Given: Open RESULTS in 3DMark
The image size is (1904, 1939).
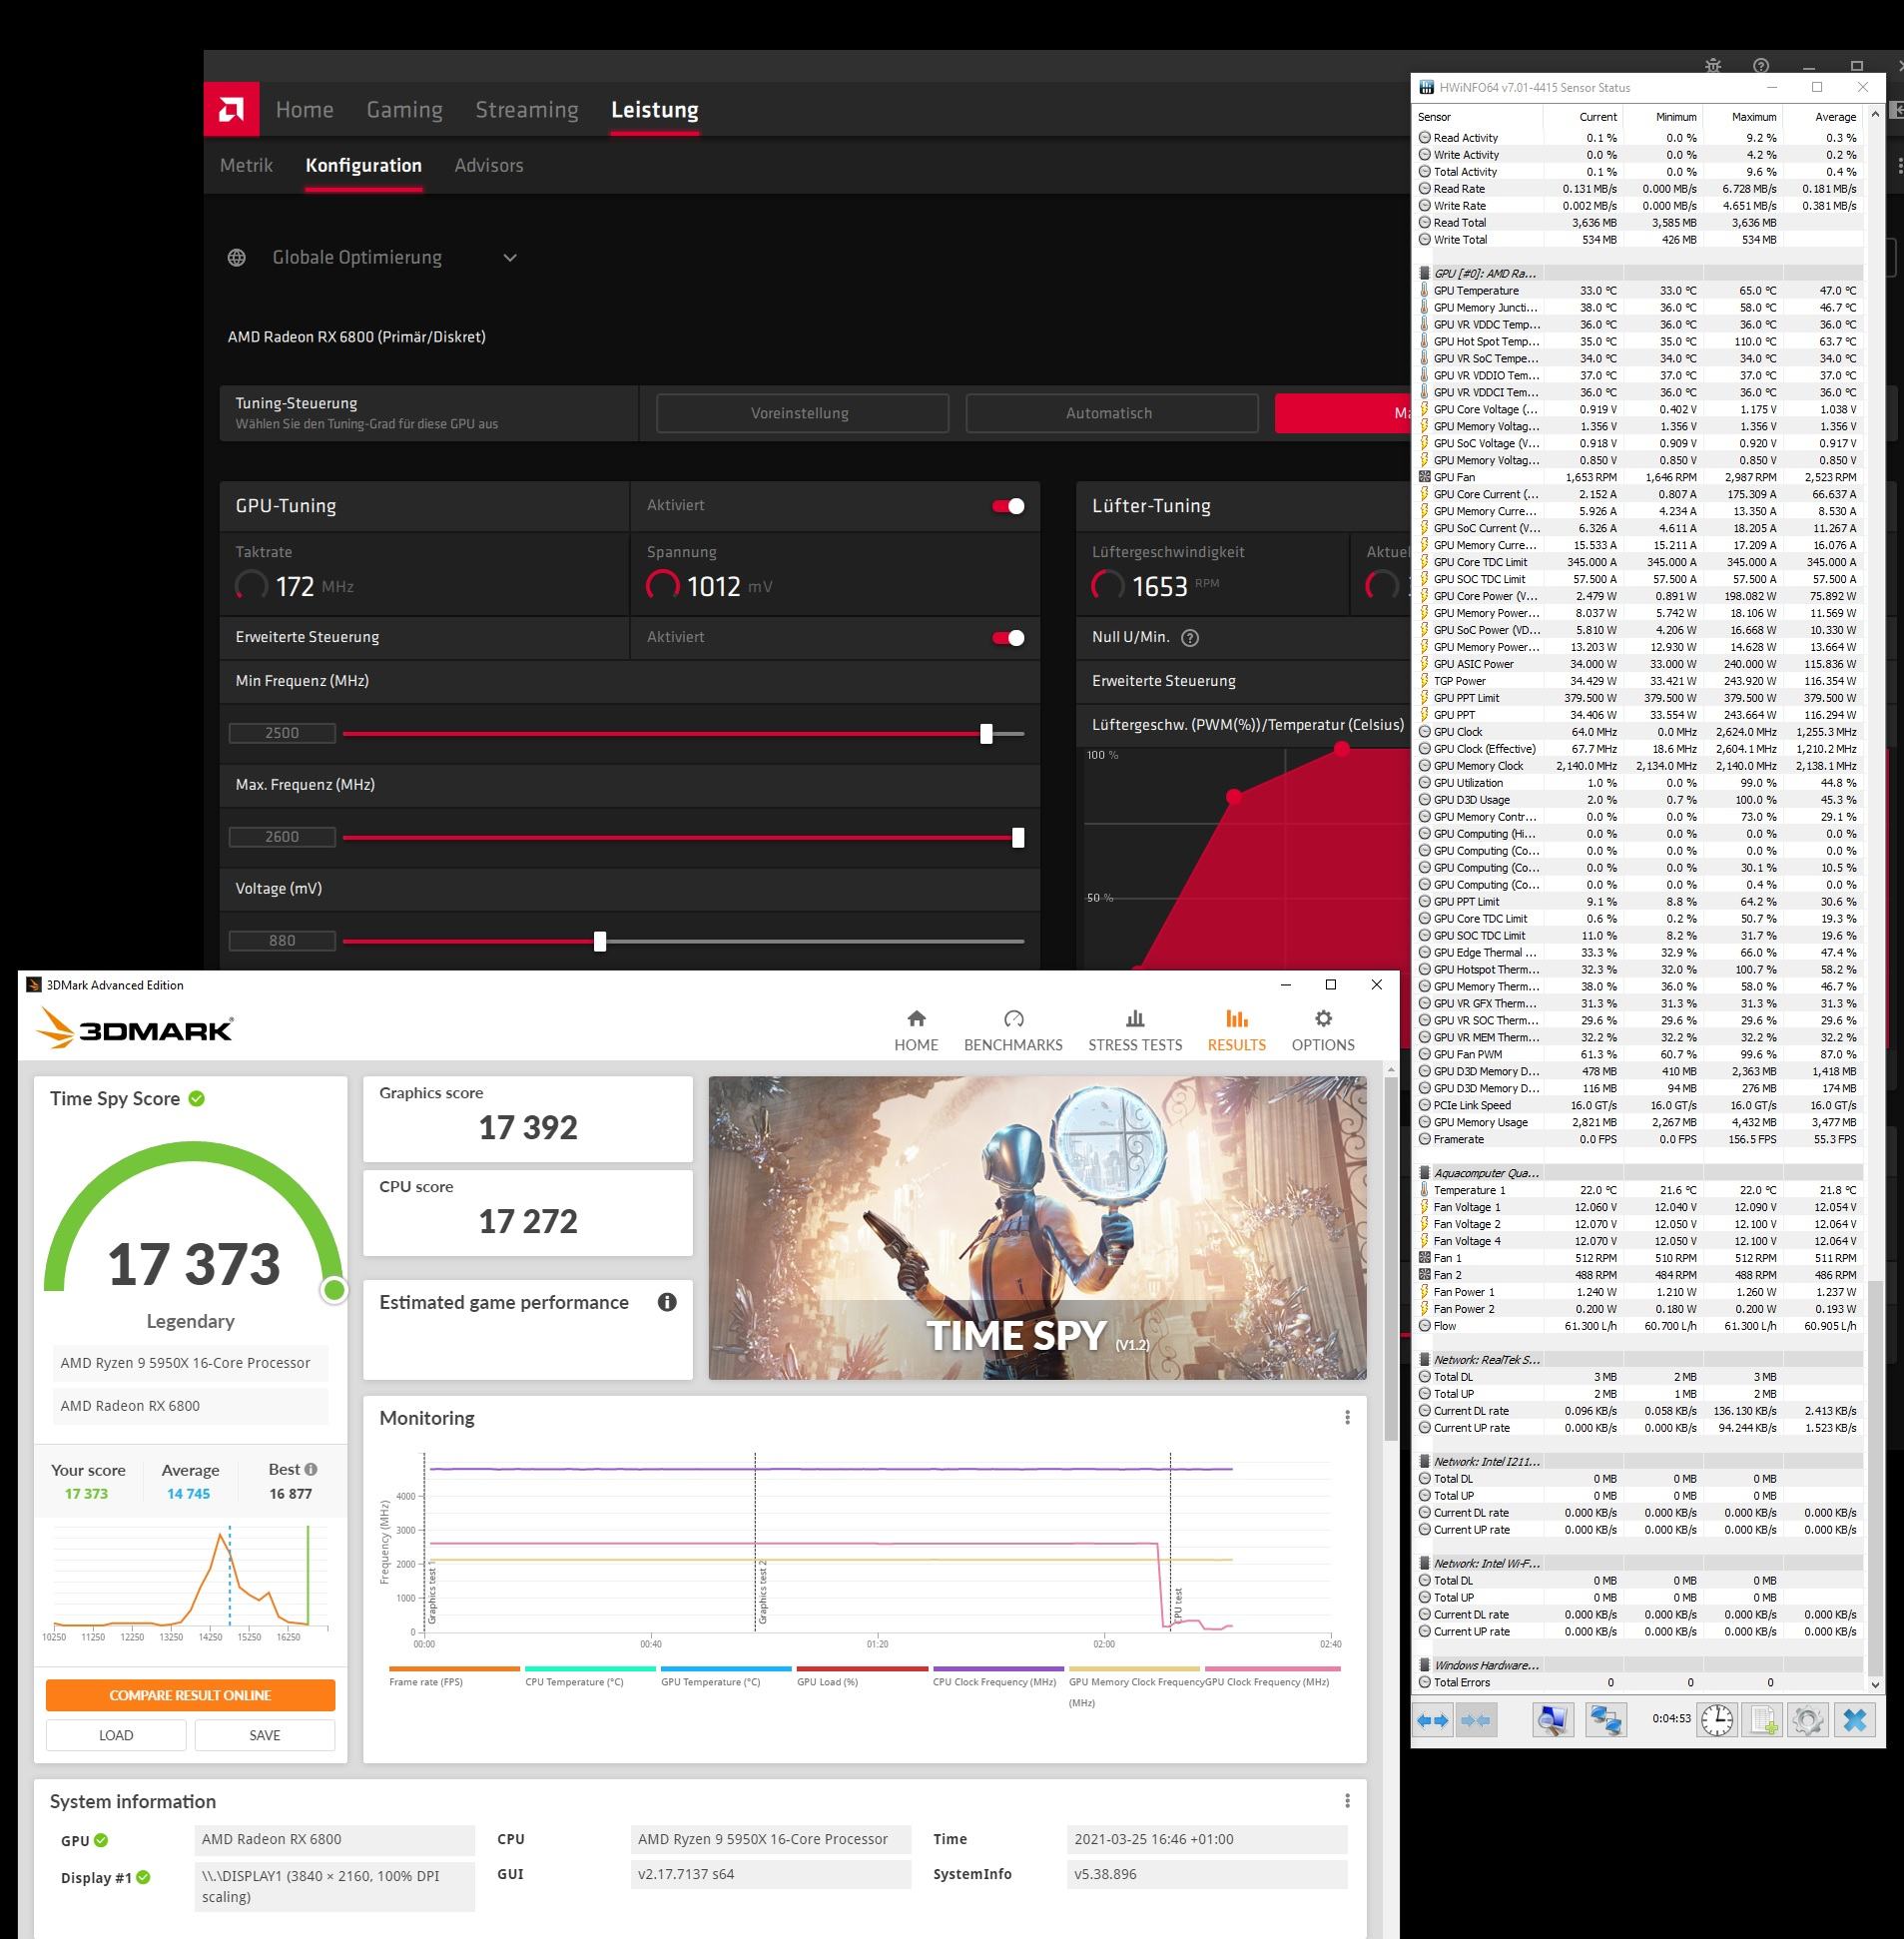Looking at the screenshot, I should (x=1237, y=1031).
